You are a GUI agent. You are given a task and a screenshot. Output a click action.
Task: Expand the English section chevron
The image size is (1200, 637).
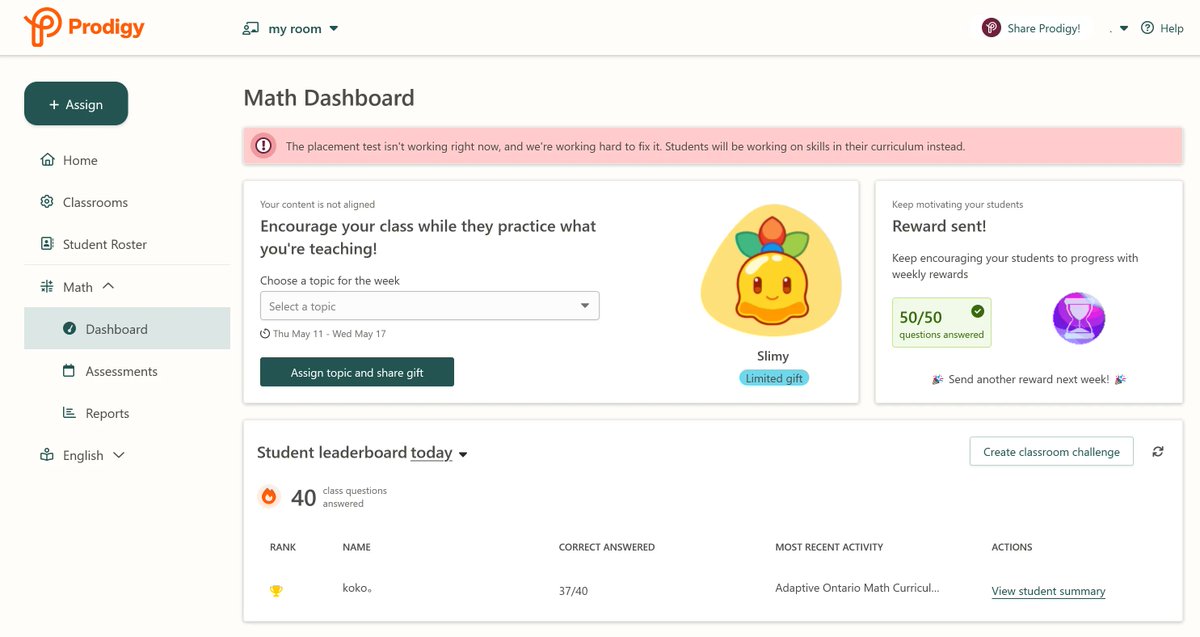tap(119, 455)
